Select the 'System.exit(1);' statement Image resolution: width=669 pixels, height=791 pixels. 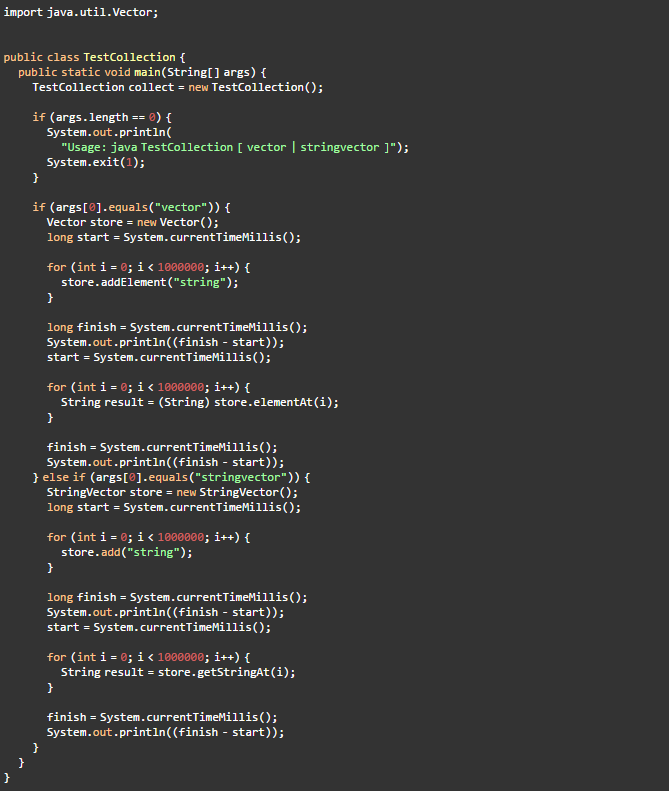96,162
